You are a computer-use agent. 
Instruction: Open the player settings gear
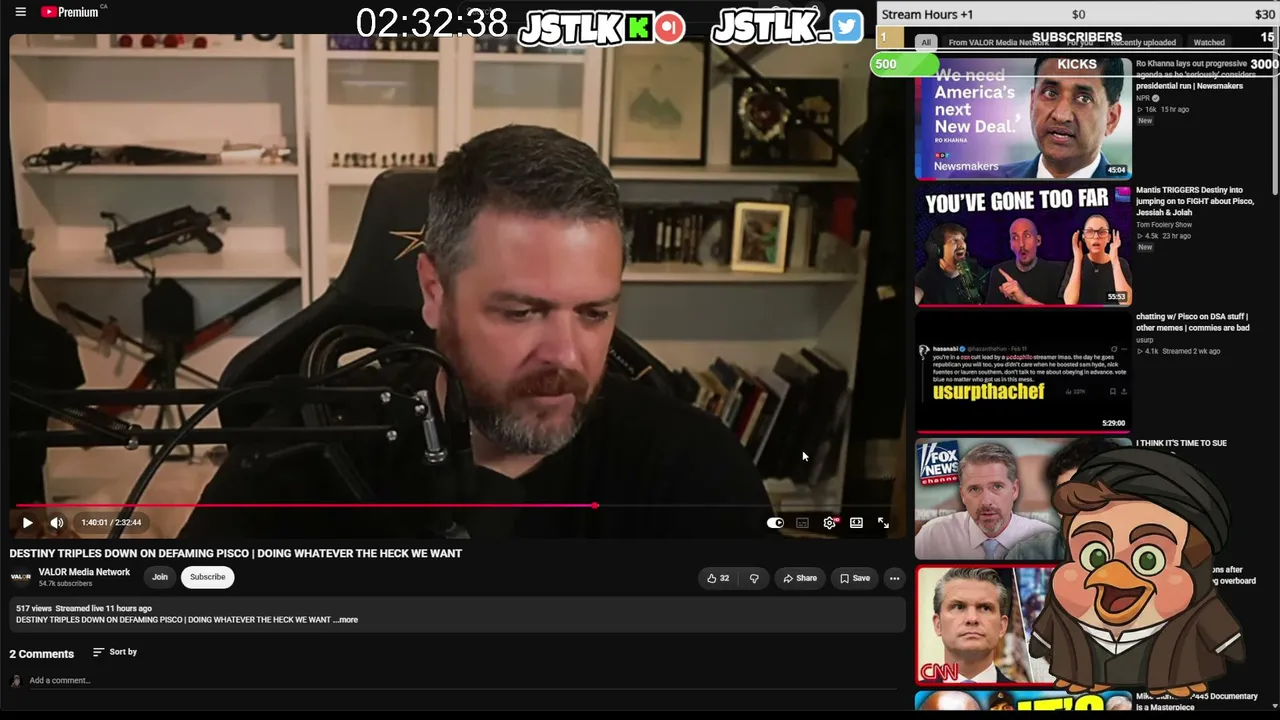829,522
